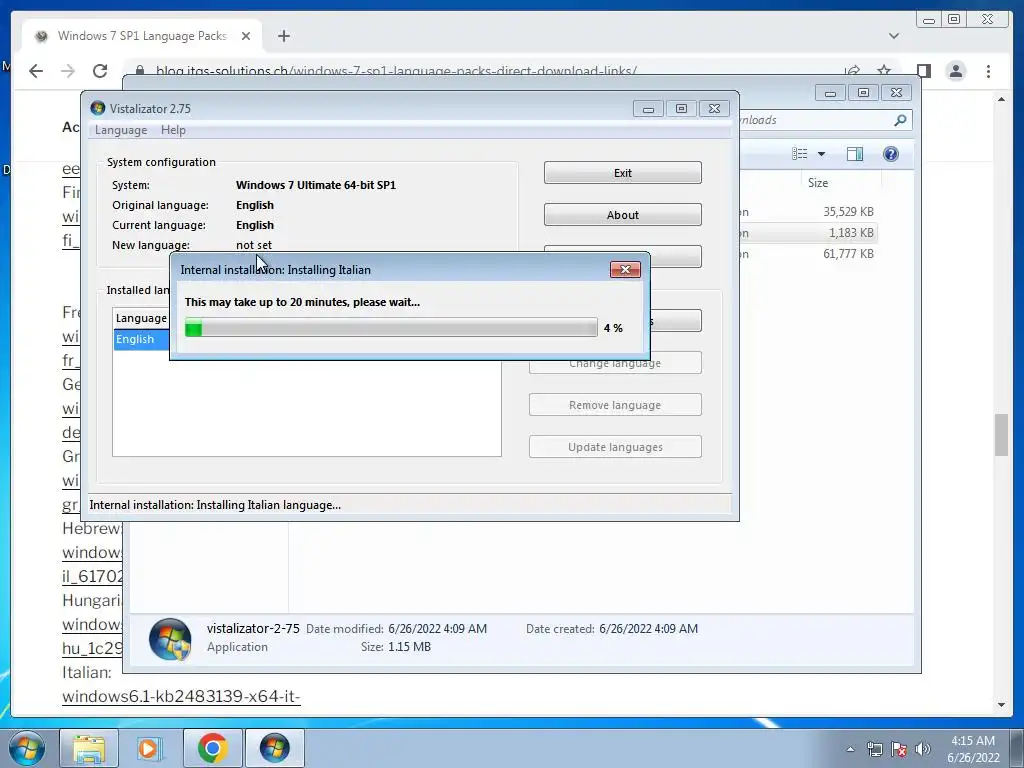Click the Remove language button
Screen dimensions: 1024x768
[x=615, y=405]
